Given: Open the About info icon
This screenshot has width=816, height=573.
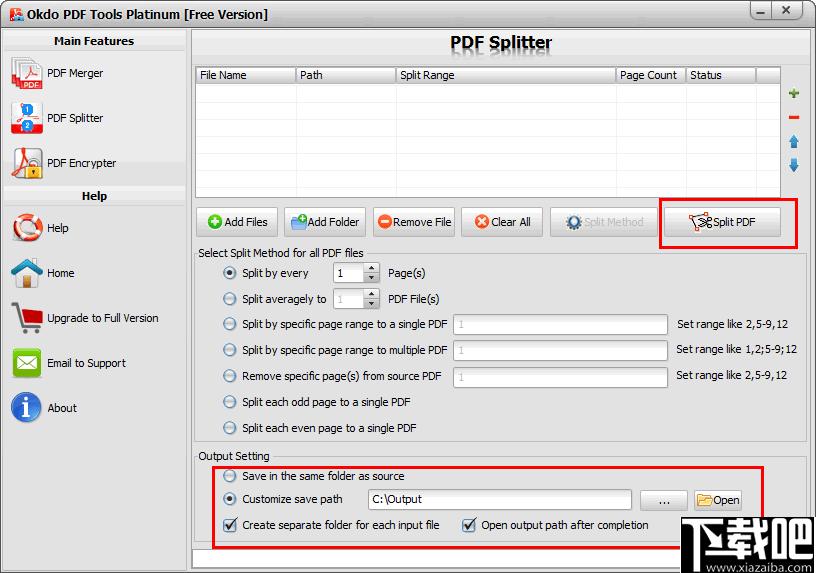Looking at the screenshot, I should 26,408.
